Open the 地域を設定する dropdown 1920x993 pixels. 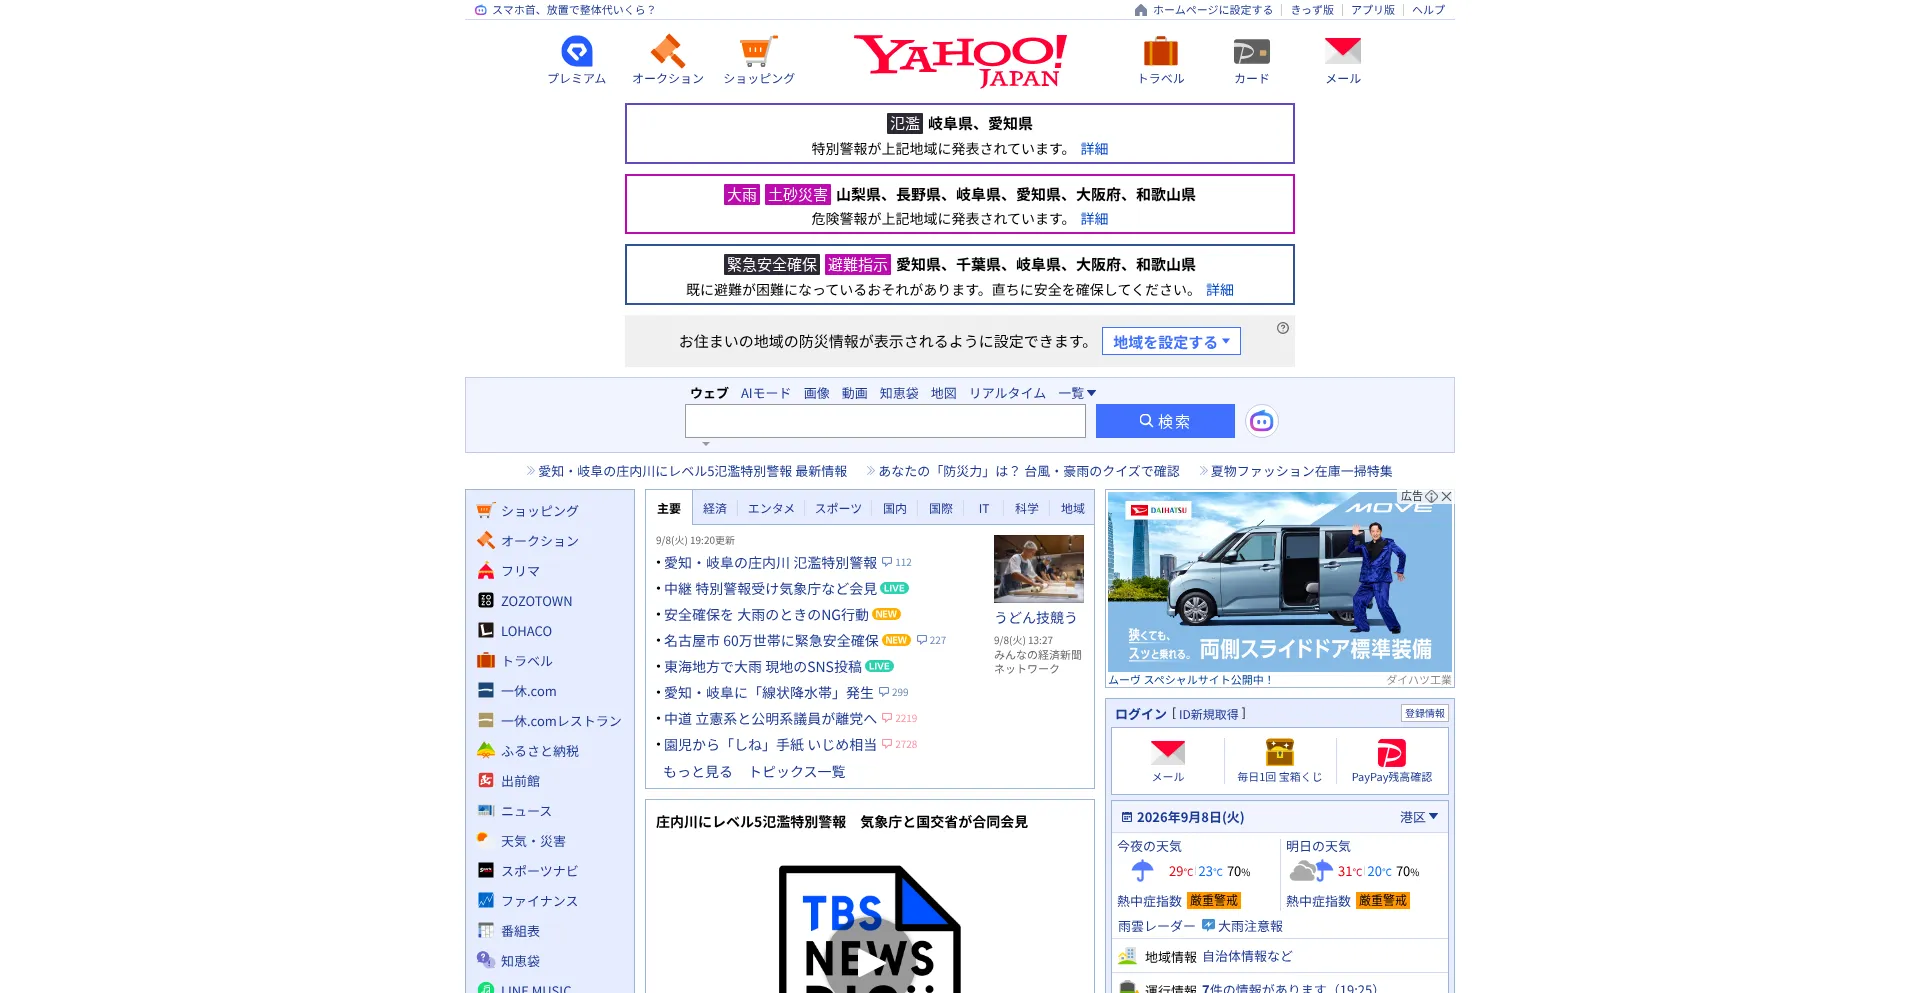(1171, 341)
